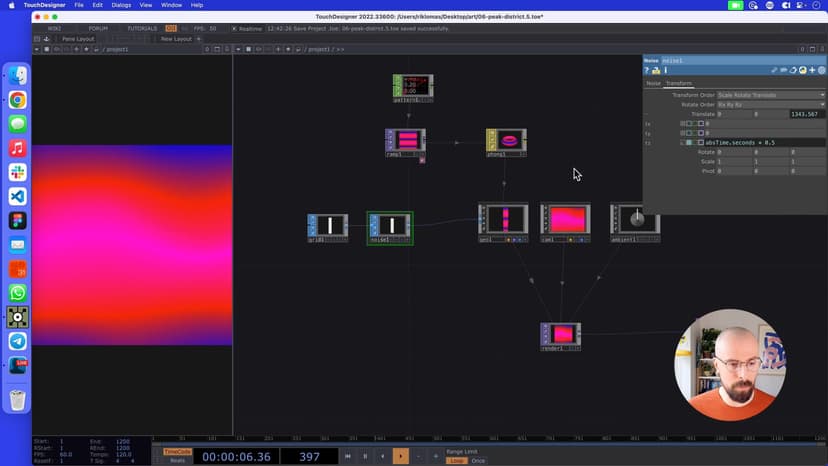Switch to the Noise parameter tab
Image resolution: width=828 pixels, height=466 pixels.
pyautogui.click(x=653, y=83)
